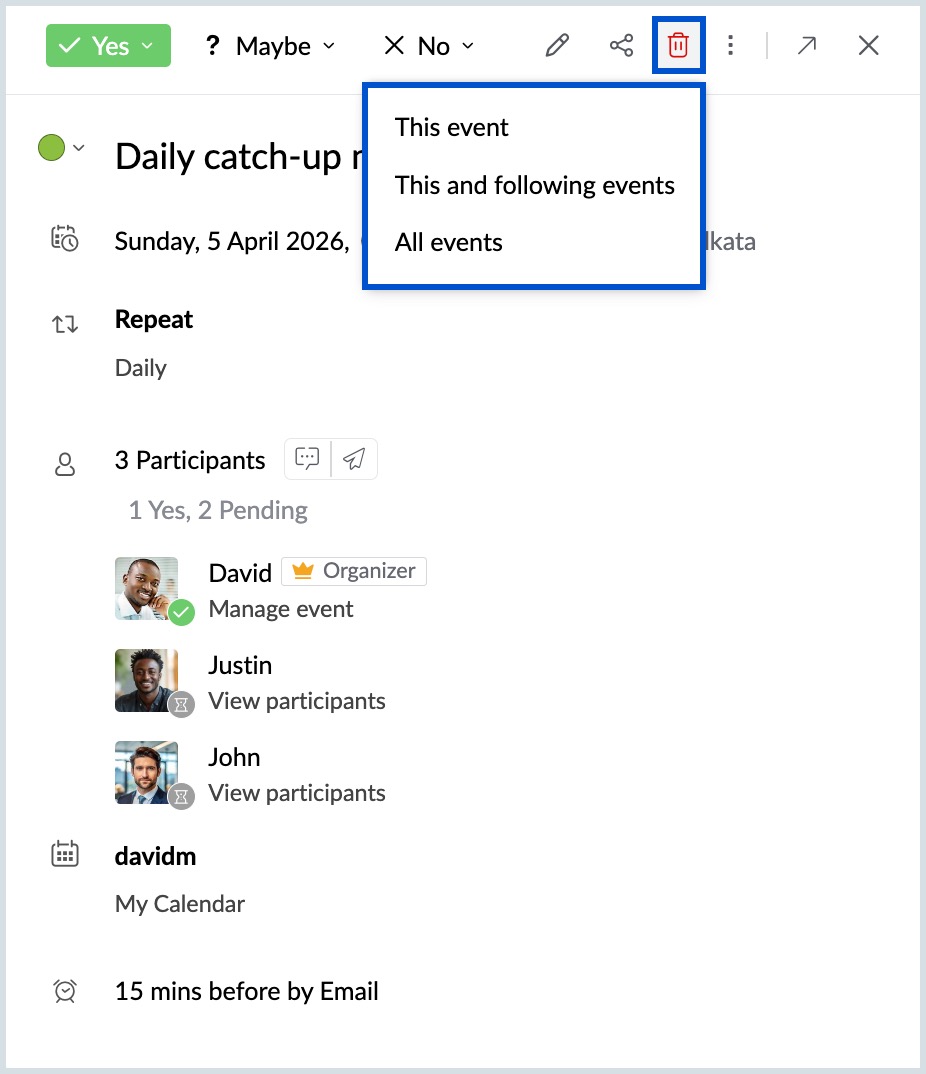Screen dimensions: 926x1074
Task: Open the three-dot more options icon
Action: [x=731, y=45]
